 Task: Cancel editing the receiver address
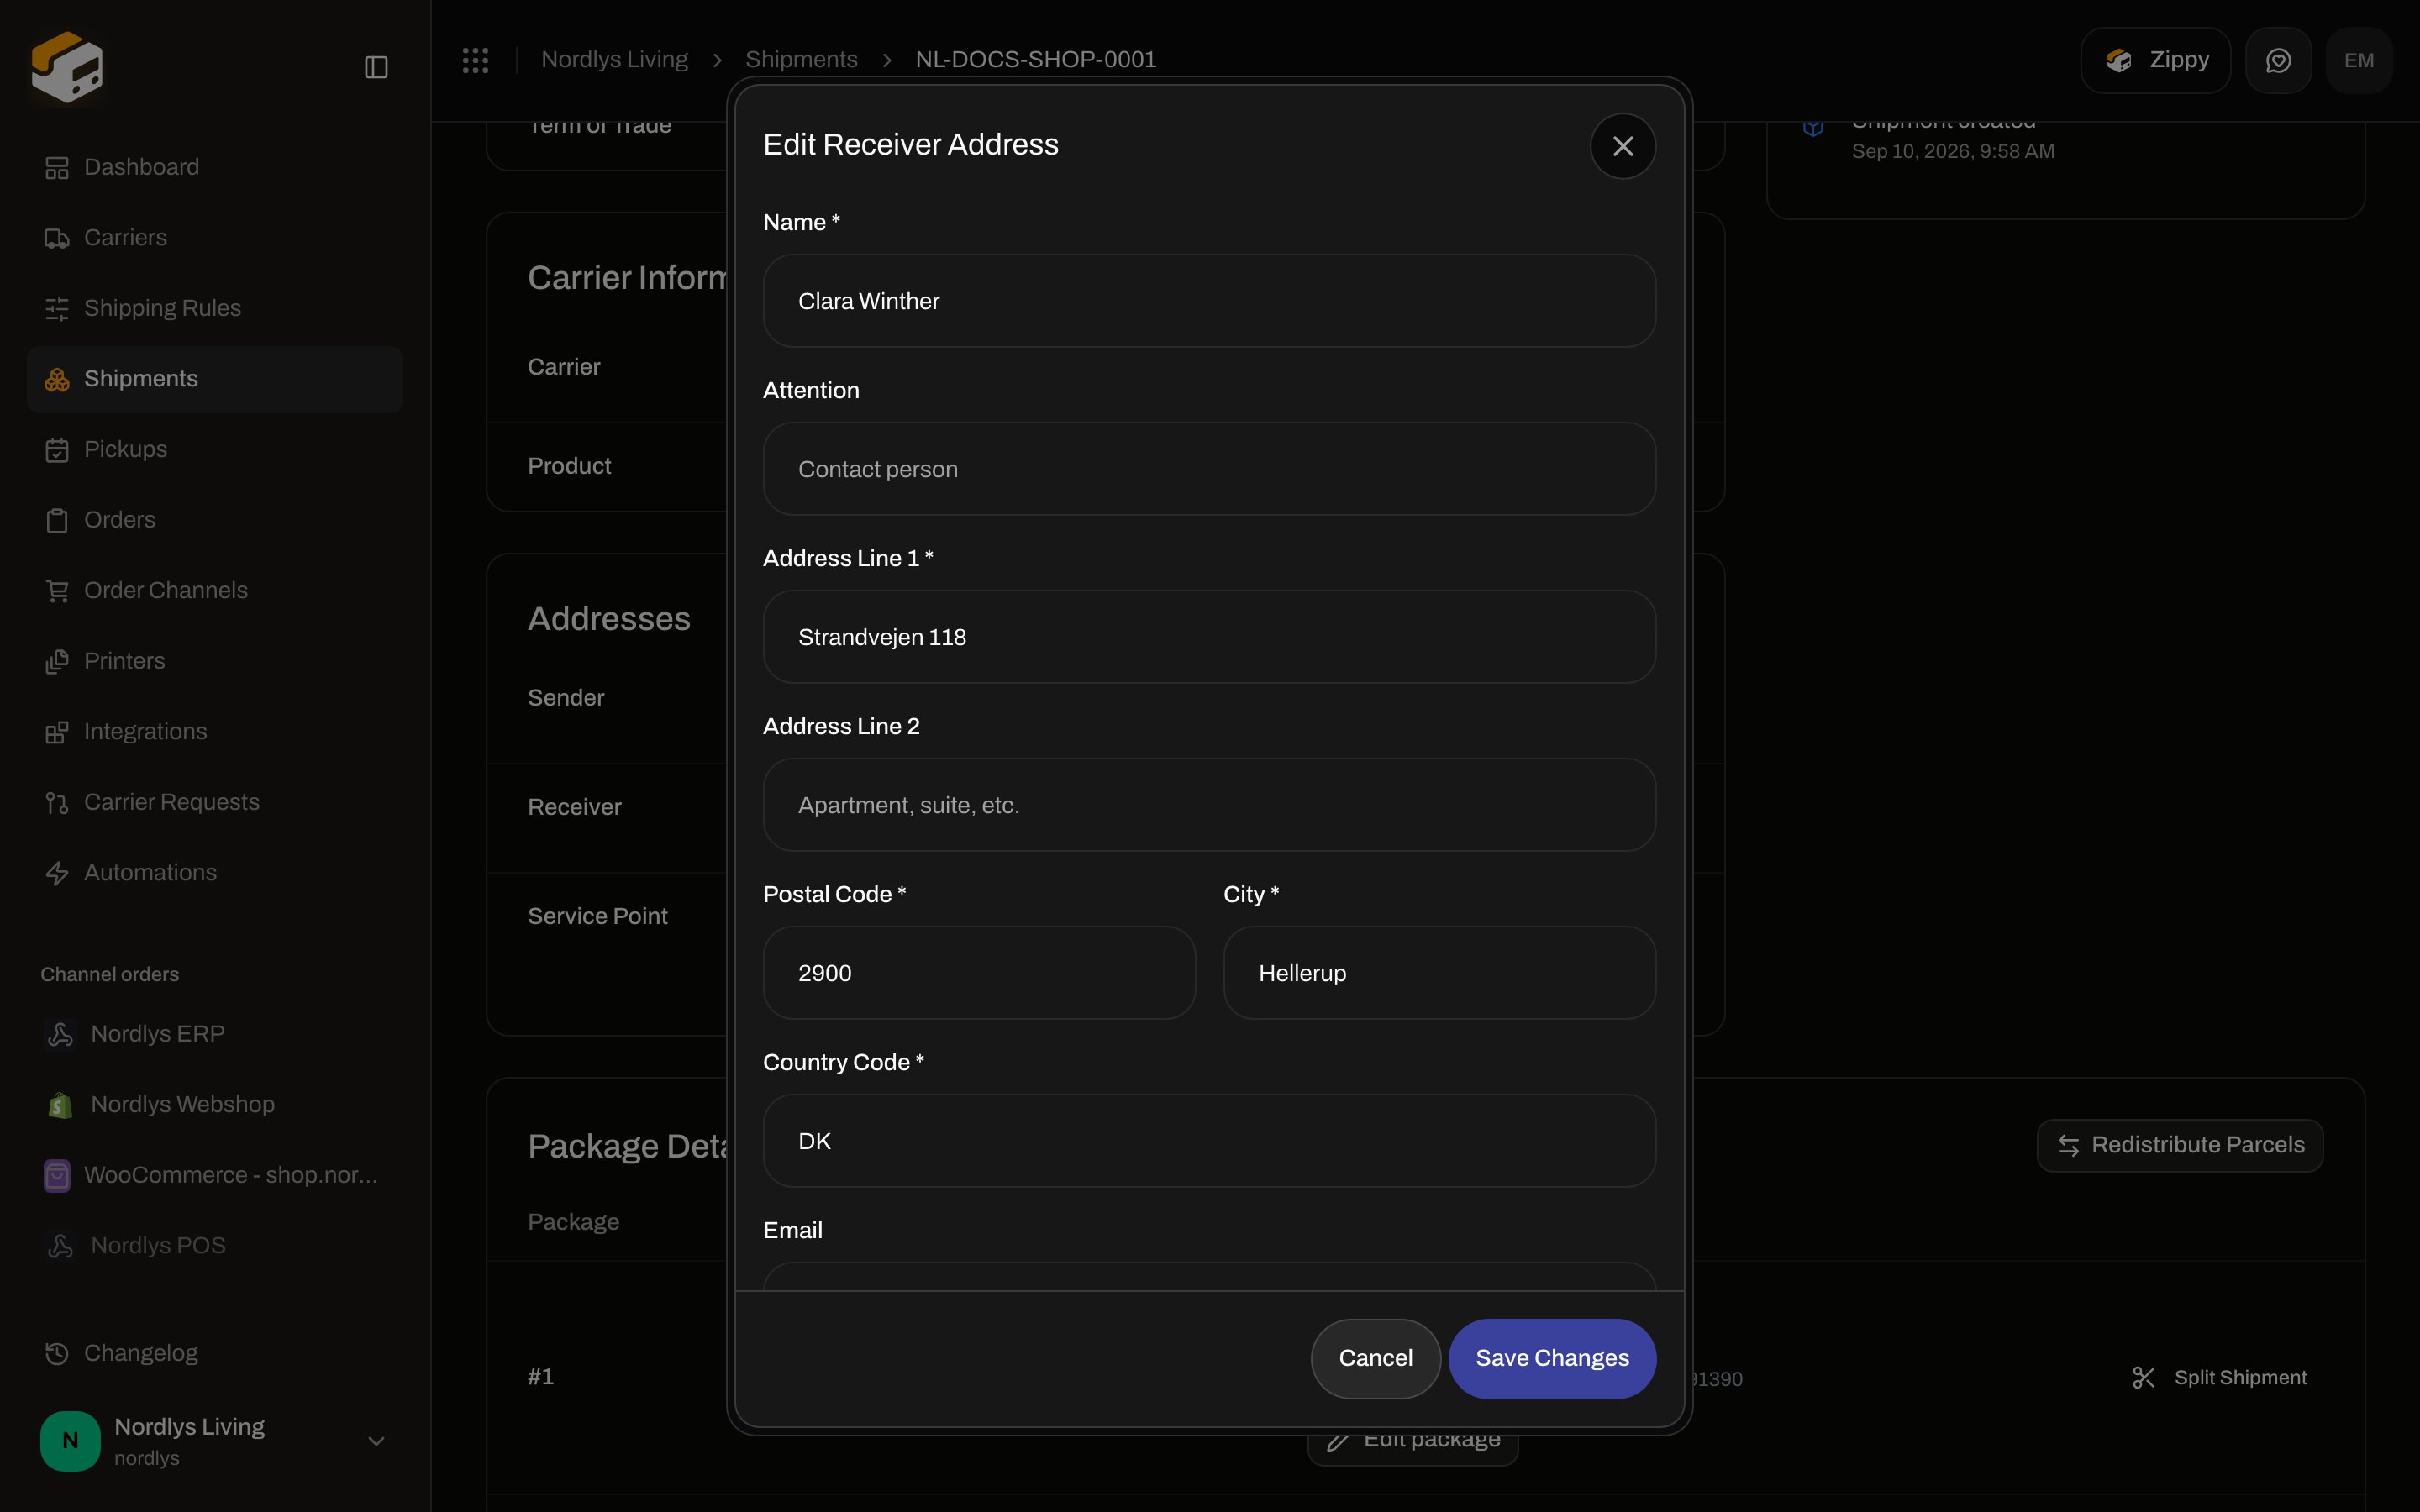click(x=1375, y=1358)
